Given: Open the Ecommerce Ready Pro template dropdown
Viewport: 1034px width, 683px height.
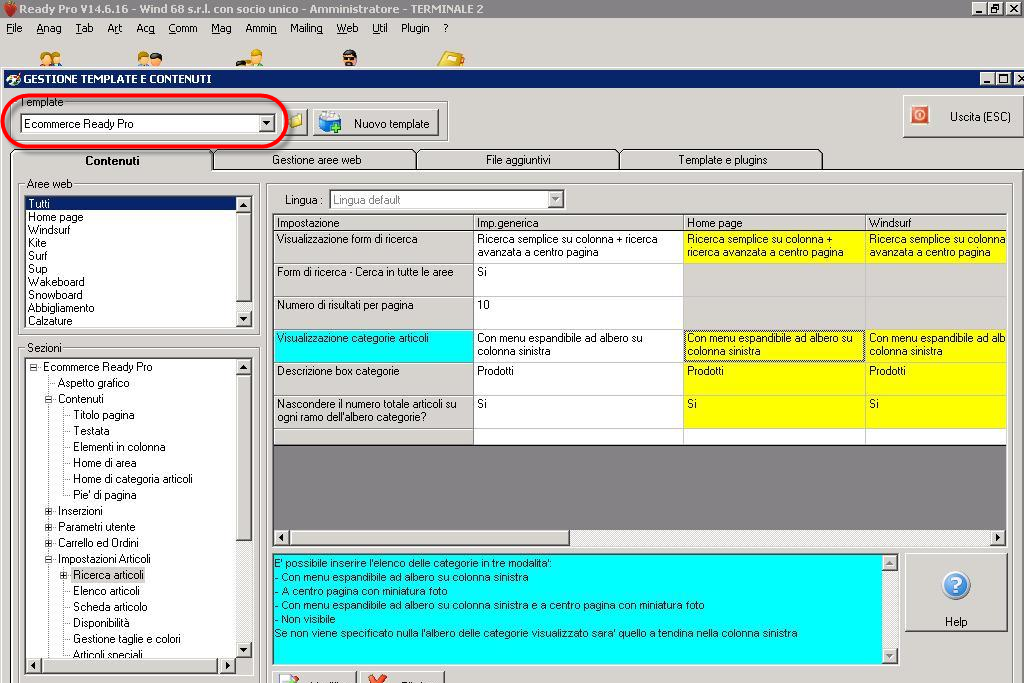Looking at the screenshot, I should coord(266,124).
